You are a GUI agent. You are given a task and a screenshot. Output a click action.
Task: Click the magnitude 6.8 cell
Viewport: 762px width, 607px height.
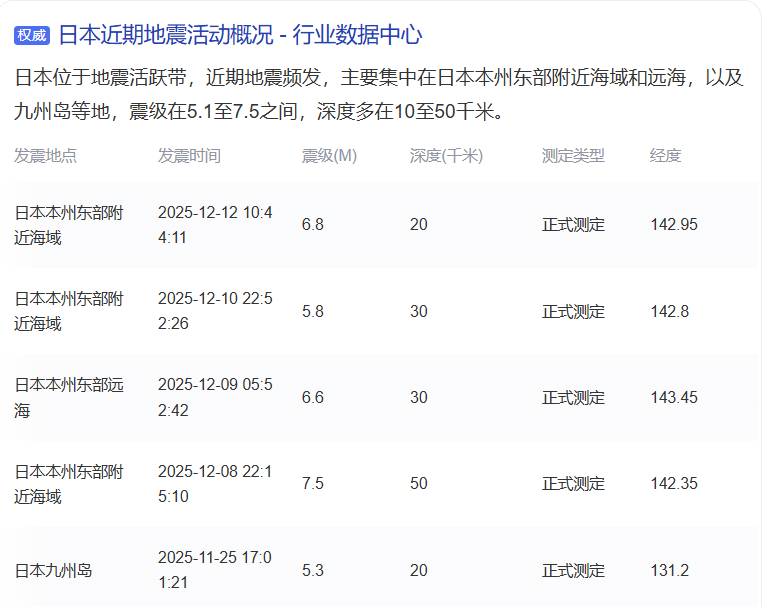pos(313,225)
